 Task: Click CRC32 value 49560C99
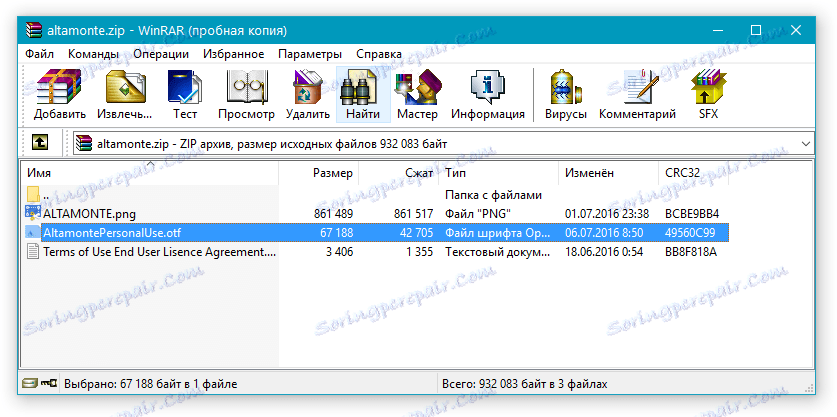(690, 233)
